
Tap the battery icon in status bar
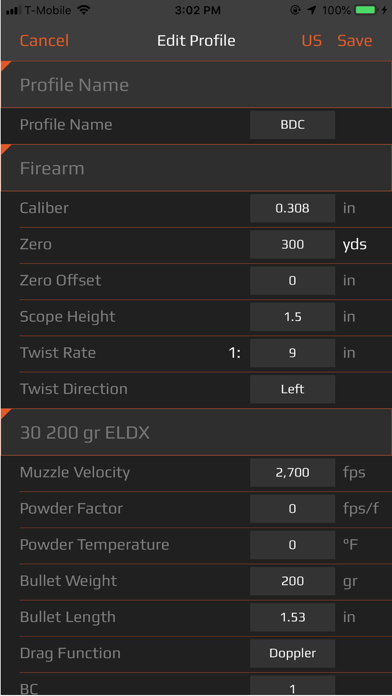coord(366,10)
